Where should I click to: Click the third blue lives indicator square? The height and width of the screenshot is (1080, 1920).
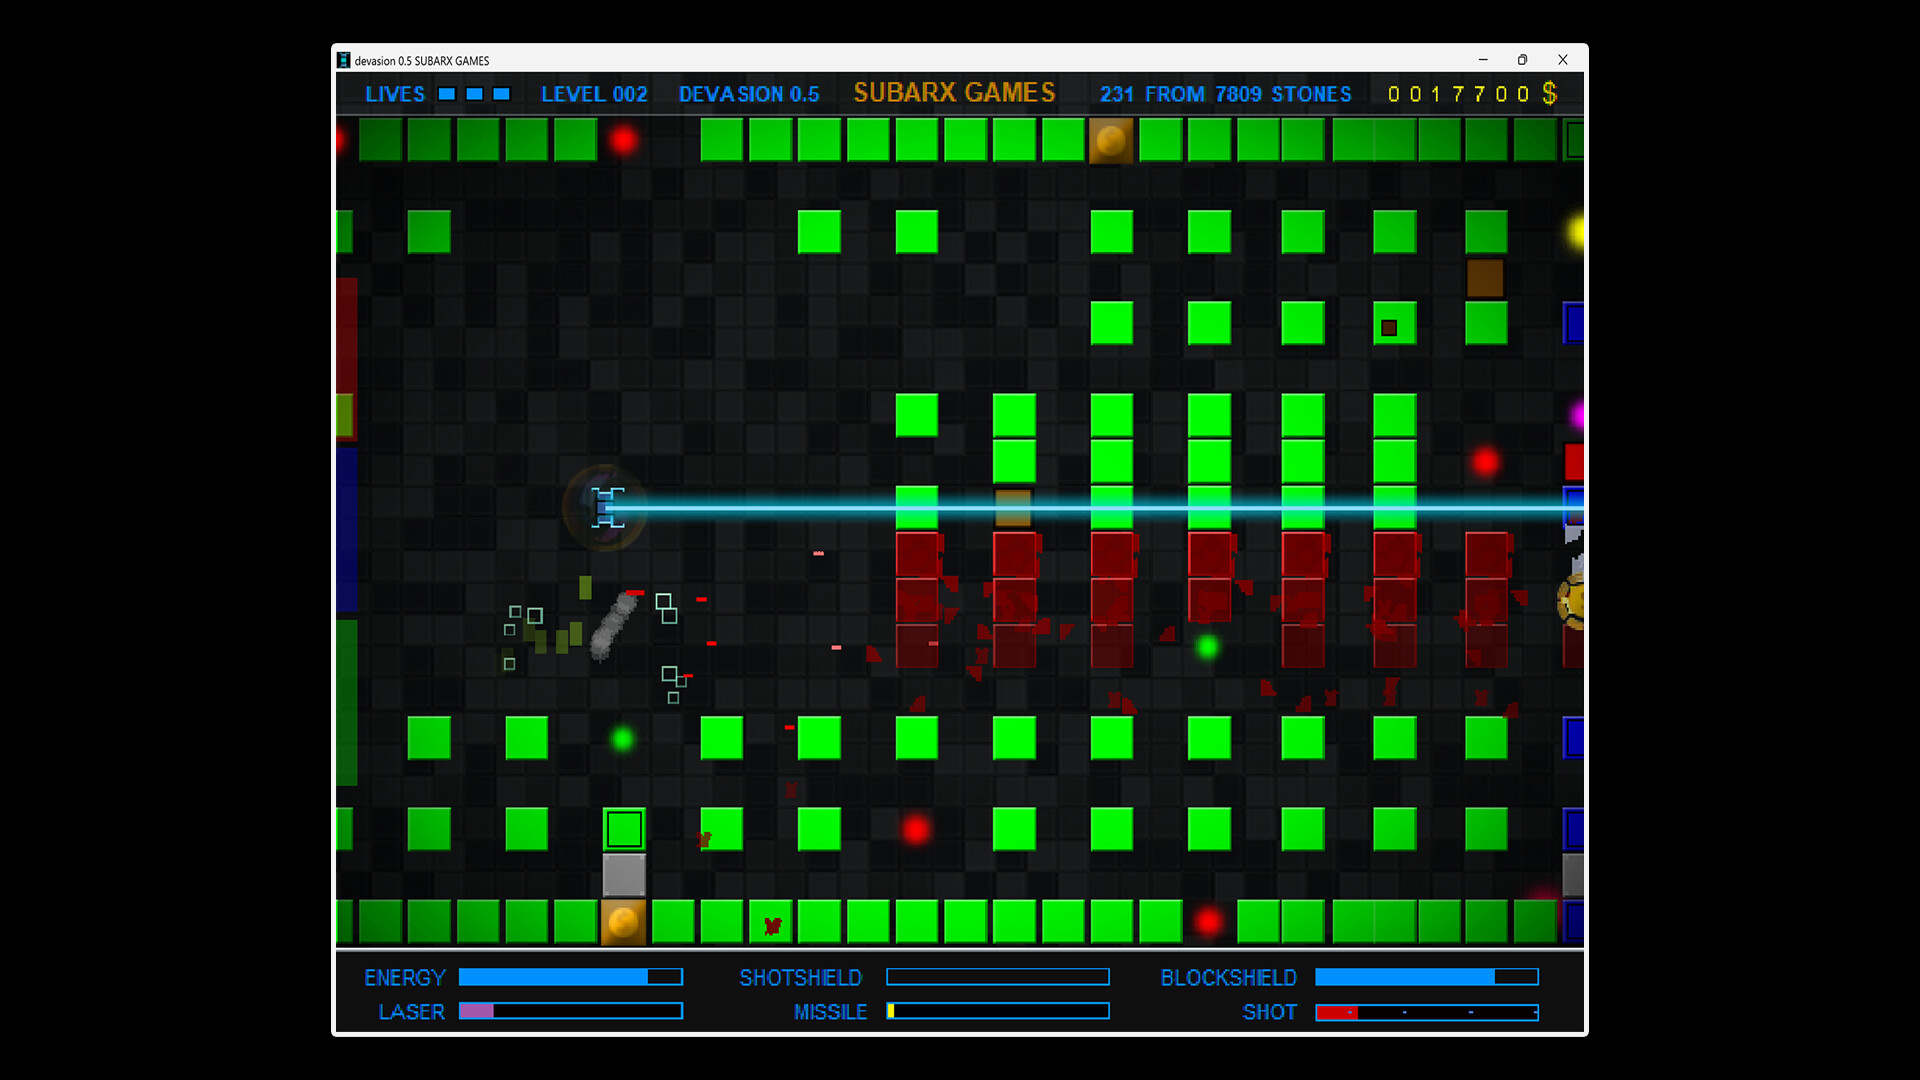pos(502,93)
